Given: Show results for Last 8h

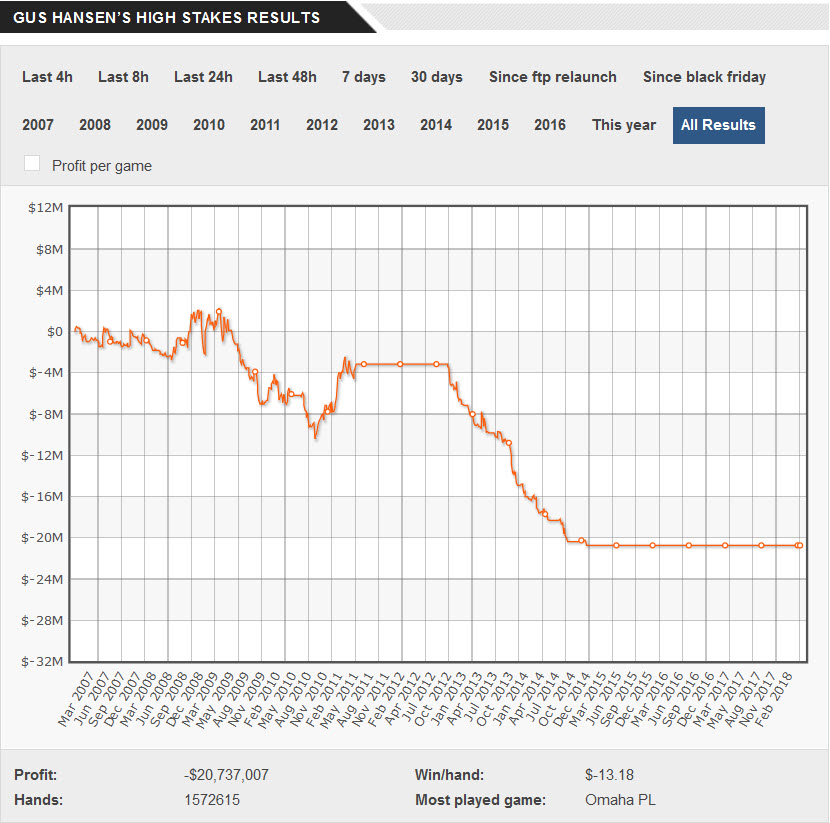Looking at the screenshot, I should pos(123,77).
